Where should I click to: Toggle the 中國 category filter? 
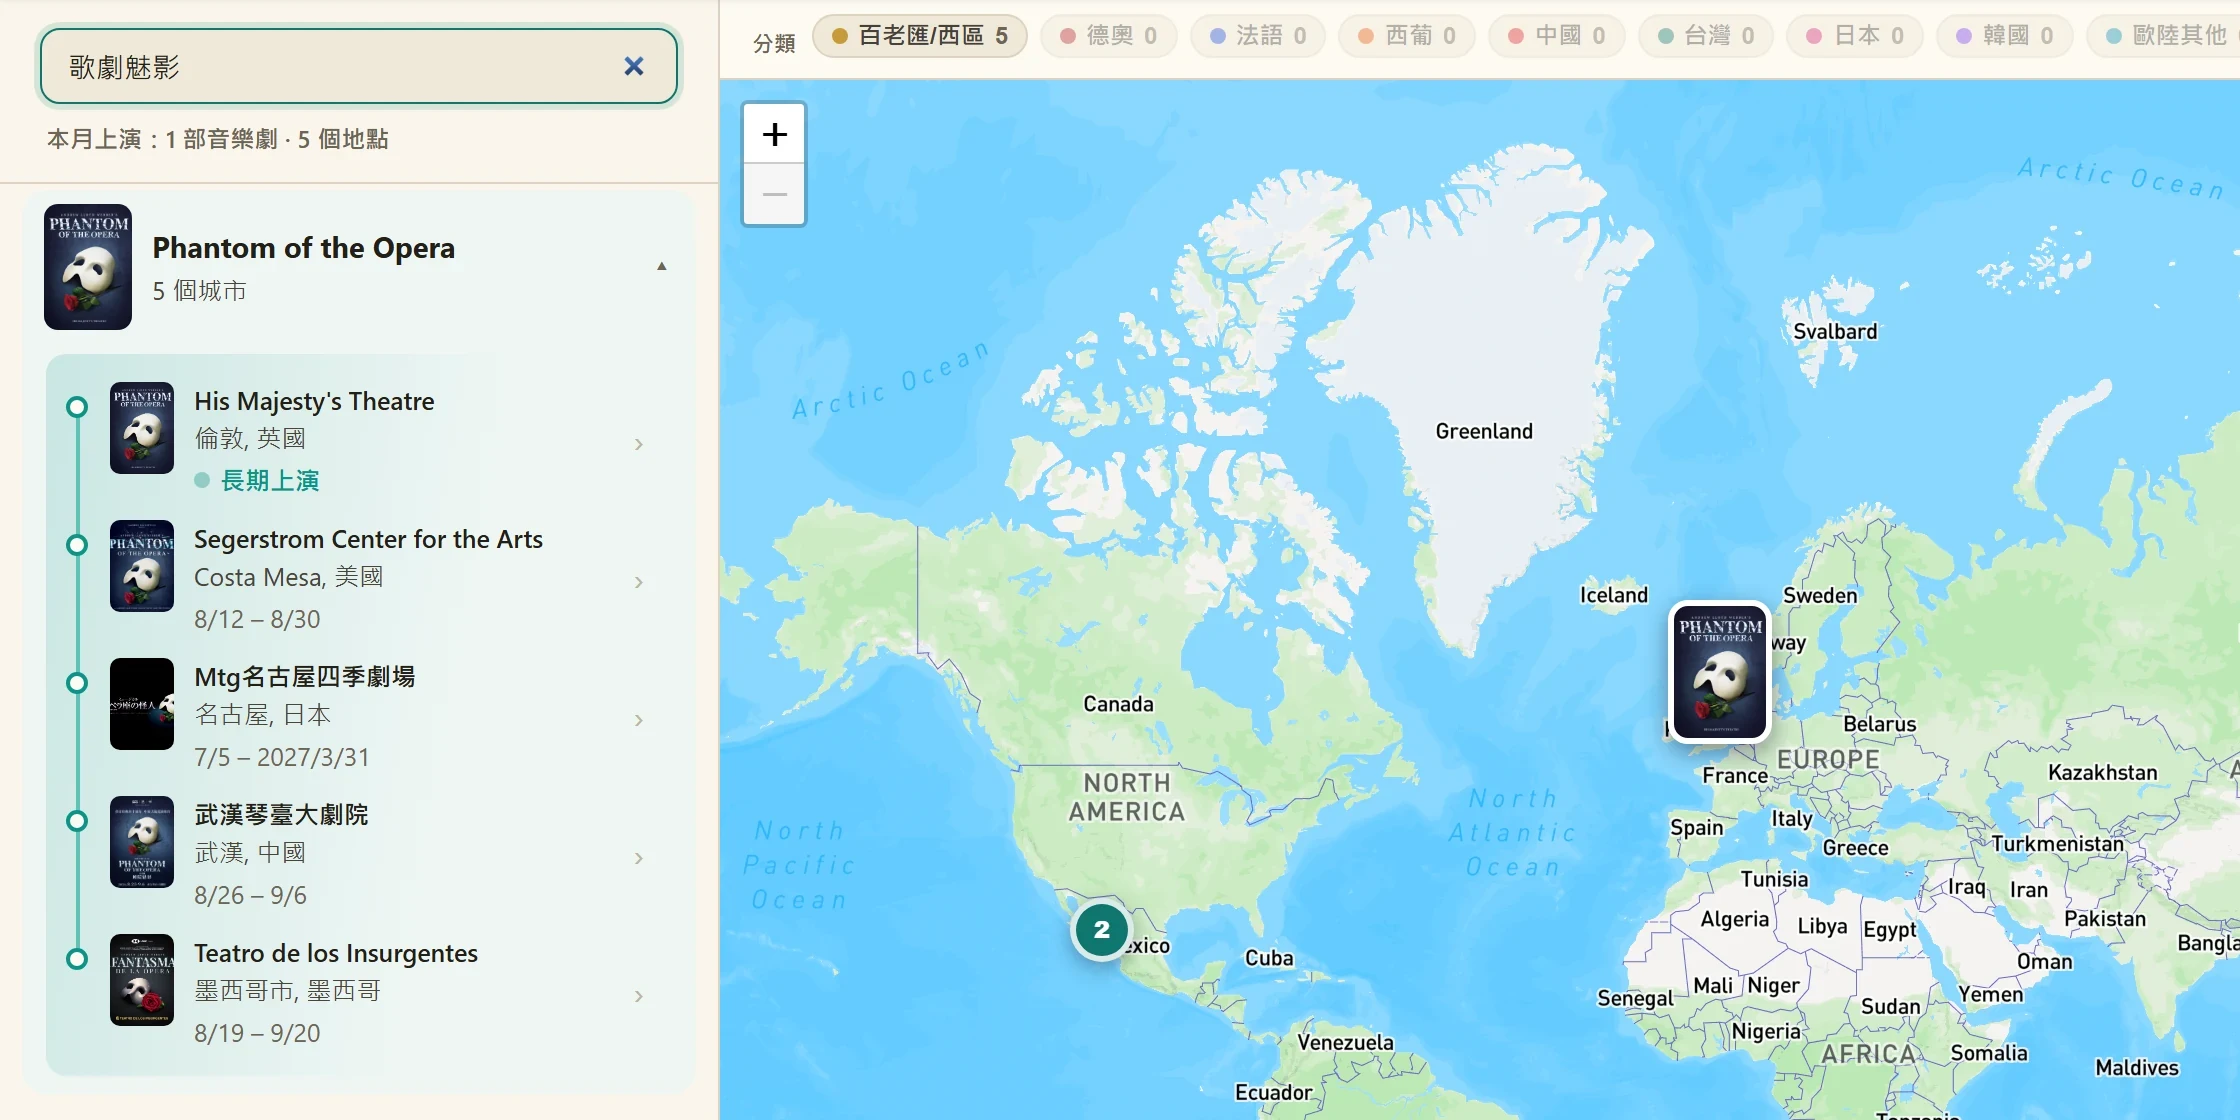[x=1557, y=36]
